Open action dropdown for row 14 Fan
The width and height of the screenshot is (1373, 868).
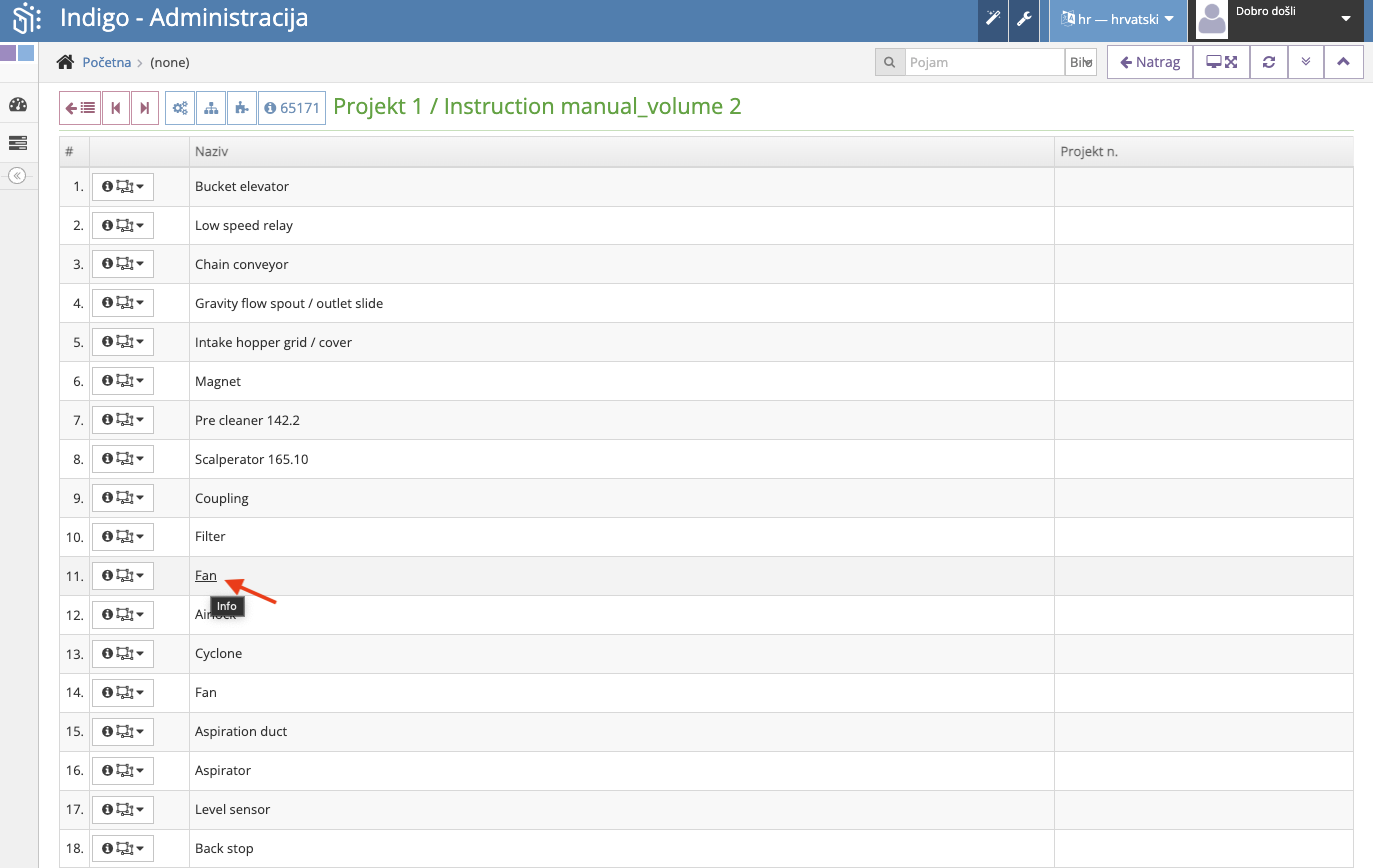pyautogui.click(x=123, y=692)
